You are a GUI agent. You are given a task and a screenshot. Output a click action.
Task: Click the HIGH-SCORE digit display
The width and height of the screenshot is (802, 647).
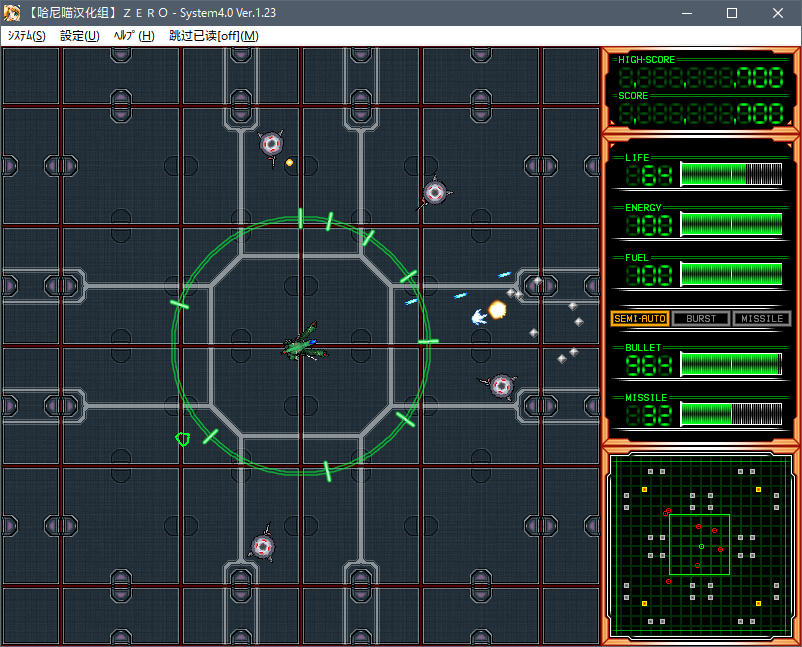coord(701,78)
